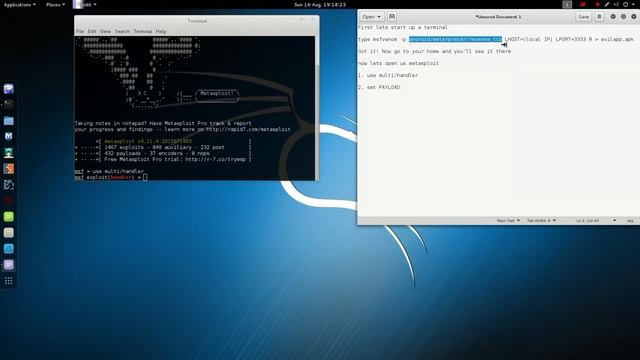
Task: Select the running gedit dock icon
Action: click(9, 265)
